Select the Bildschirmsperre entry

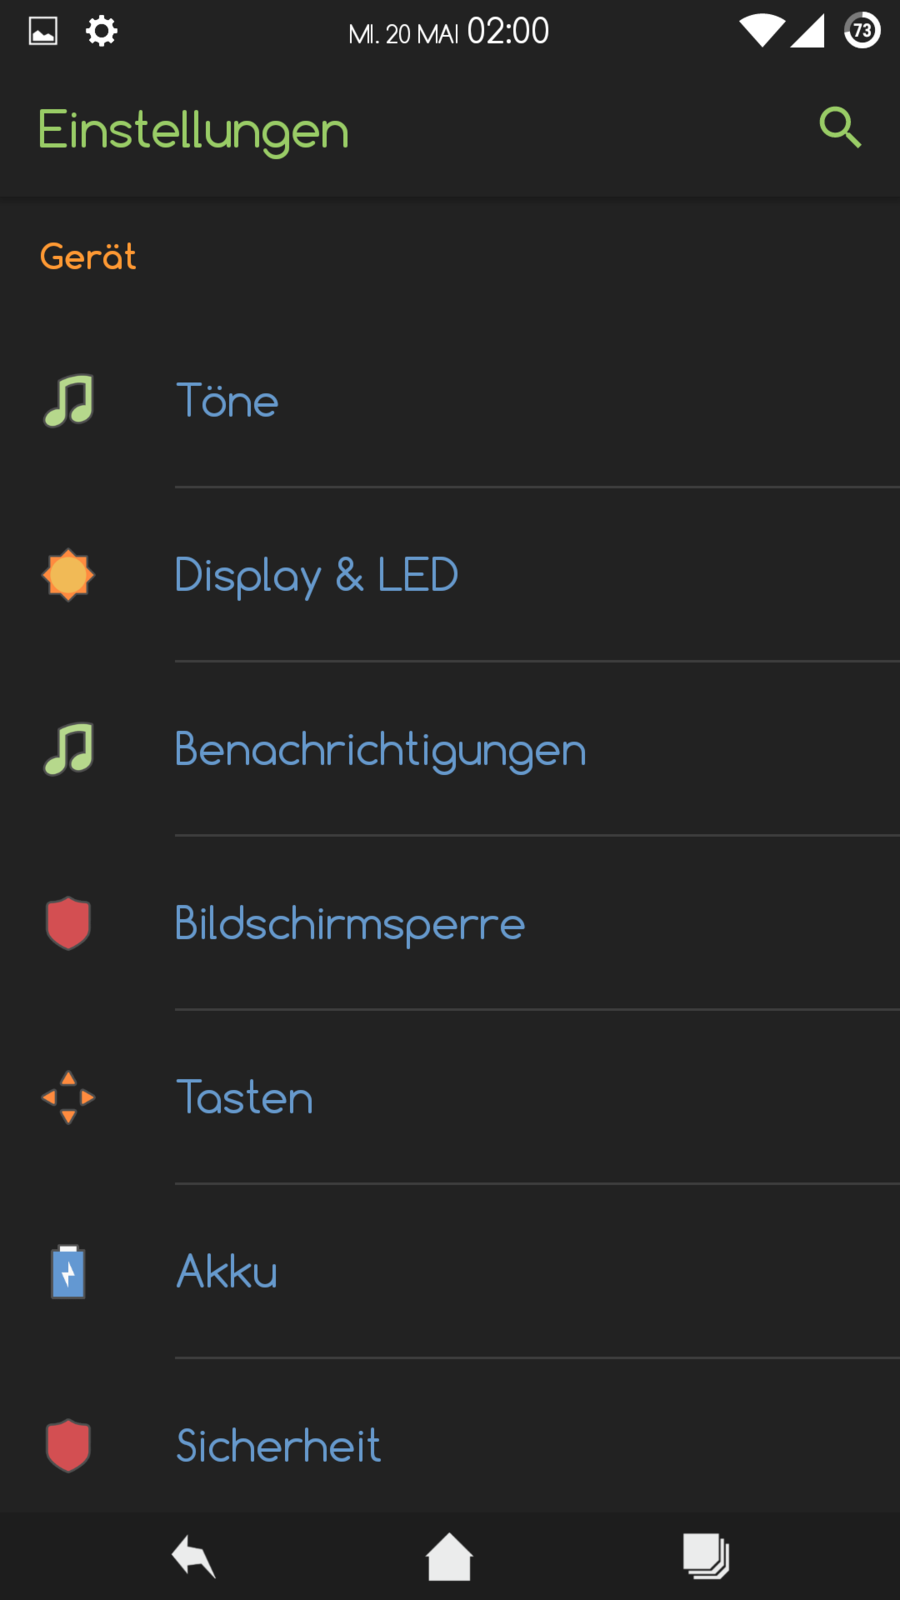pos(350,923)
